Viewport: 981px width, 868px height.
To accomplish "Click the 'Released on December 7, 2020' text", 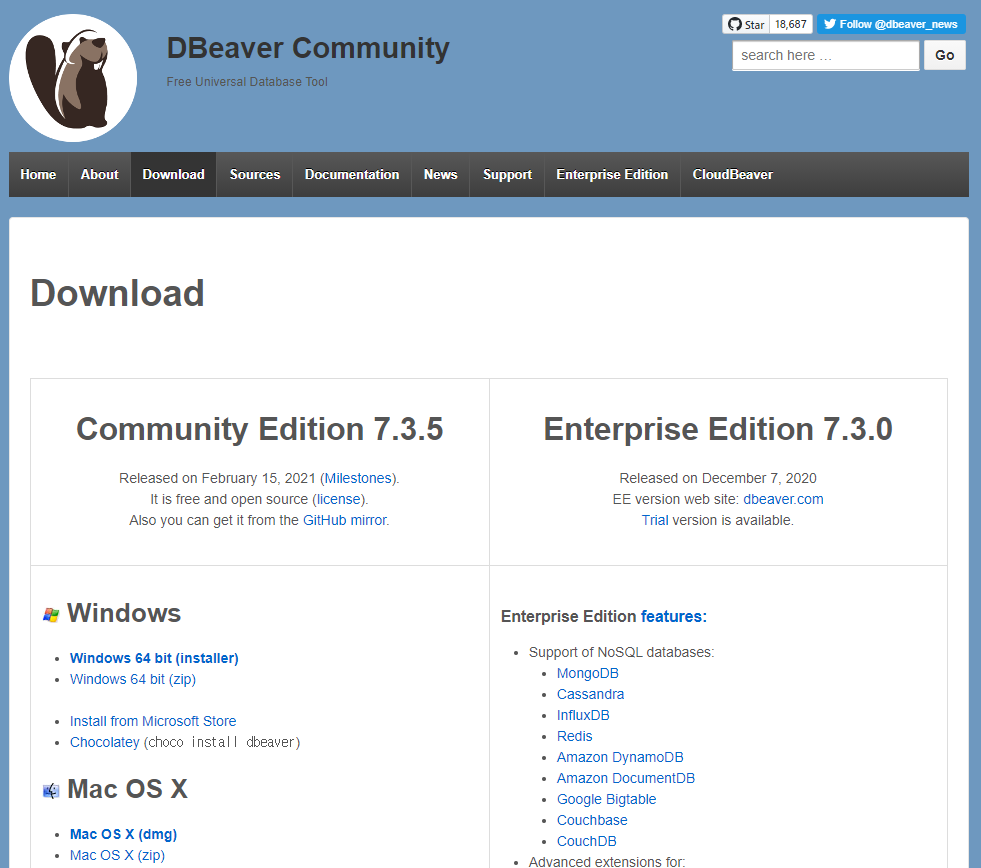I will coord(718,478).
